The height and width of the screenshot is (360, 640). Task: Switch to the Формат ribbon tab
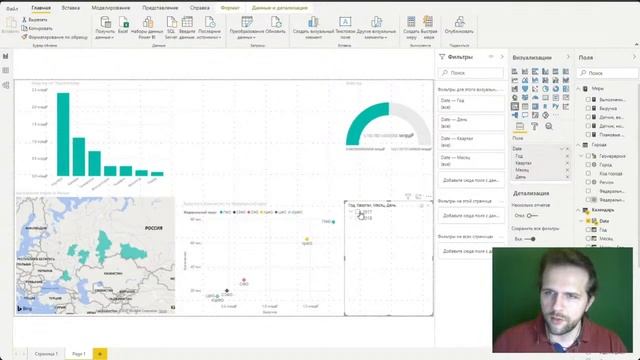(x=230, y=8)
